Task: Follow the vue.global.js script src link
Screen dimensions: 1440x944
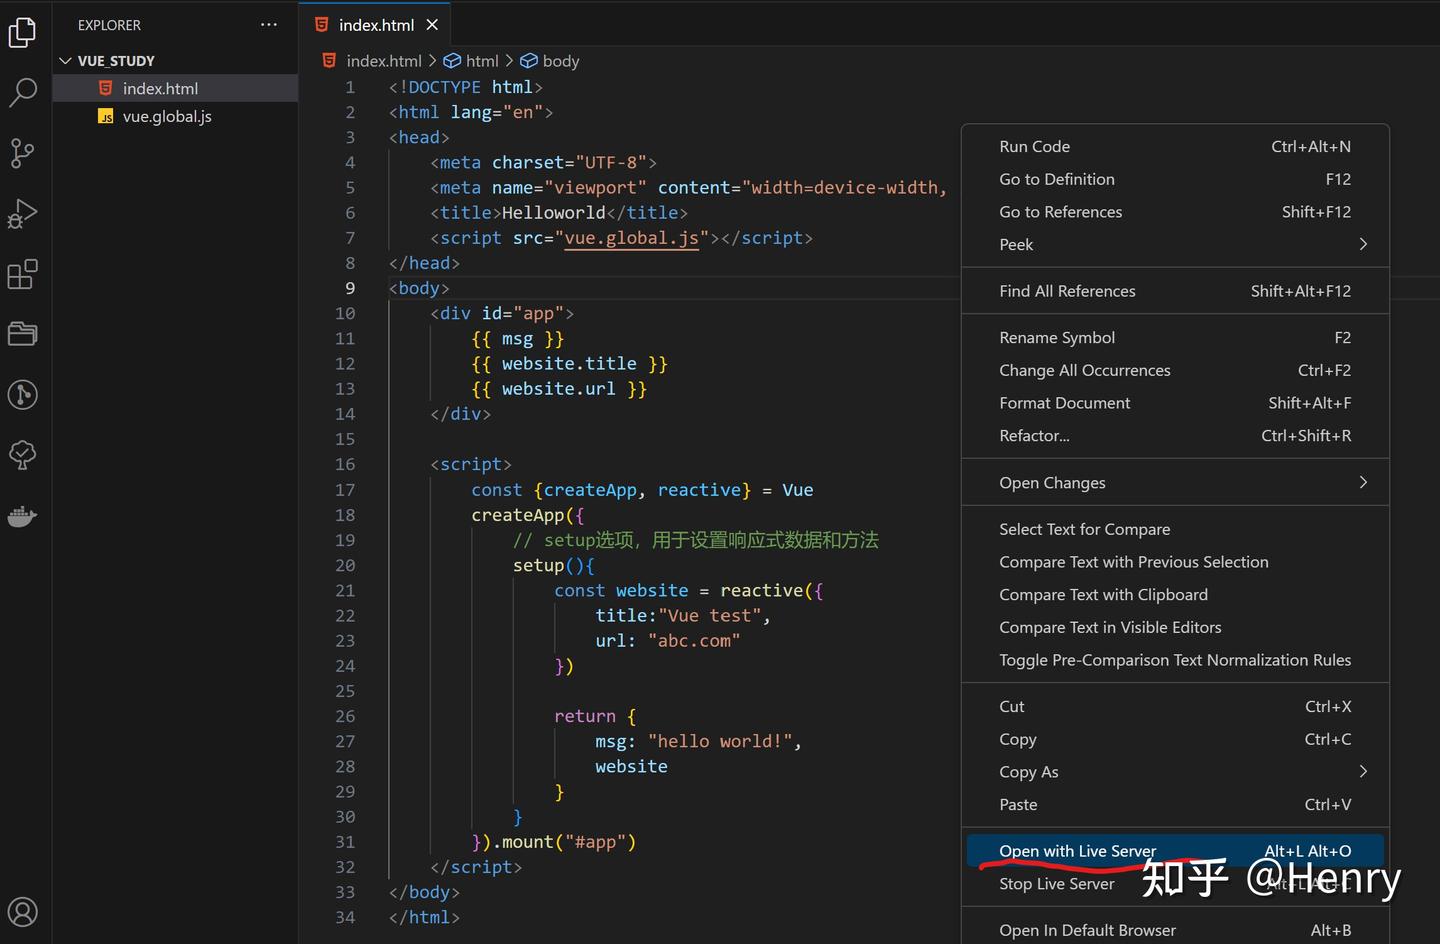Action: (631, 238)
